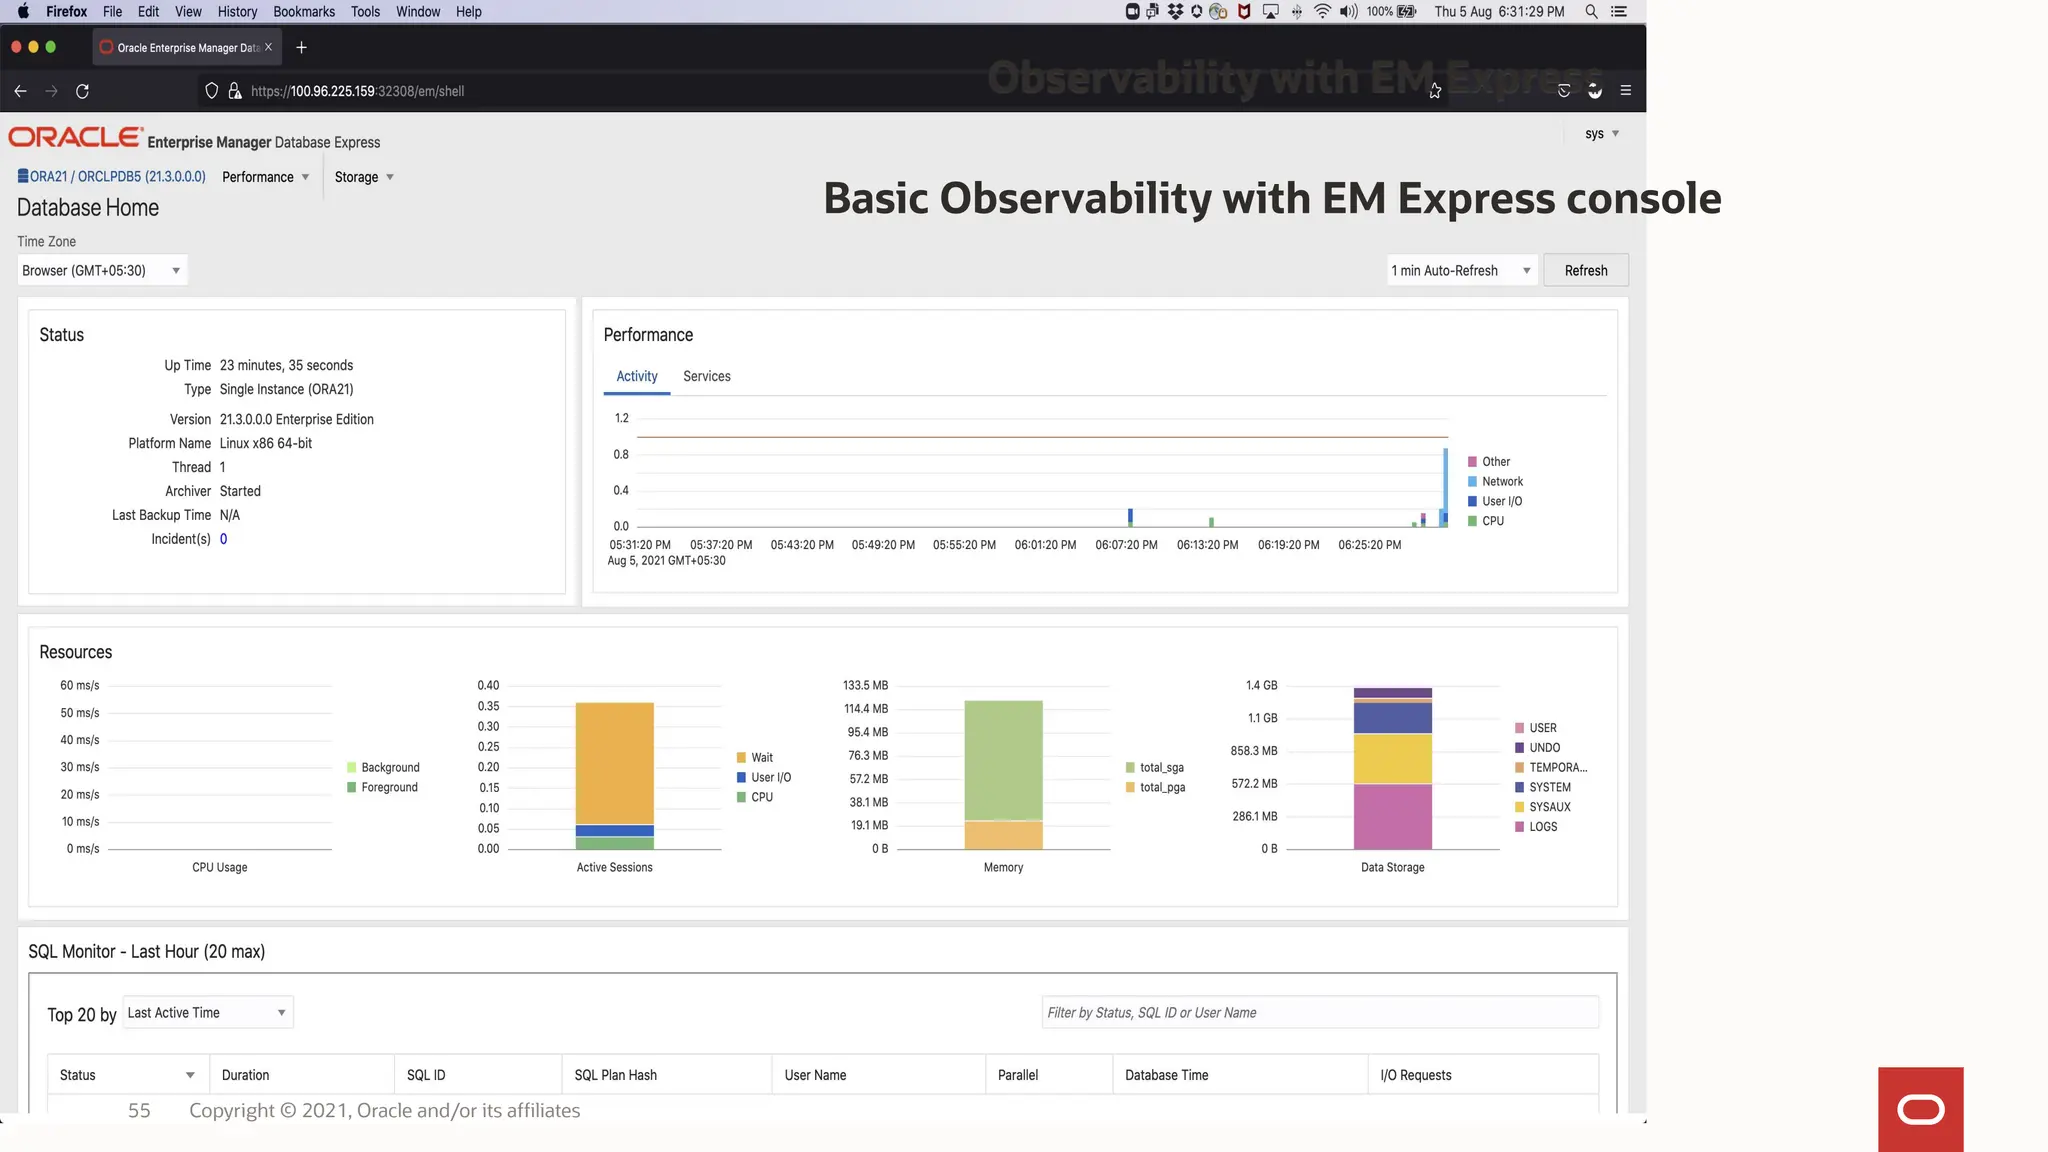The width and height of the screenshot is (2048, 1152).
Task: Open the Firefox hamburger menu
Action: [1626, 91]
